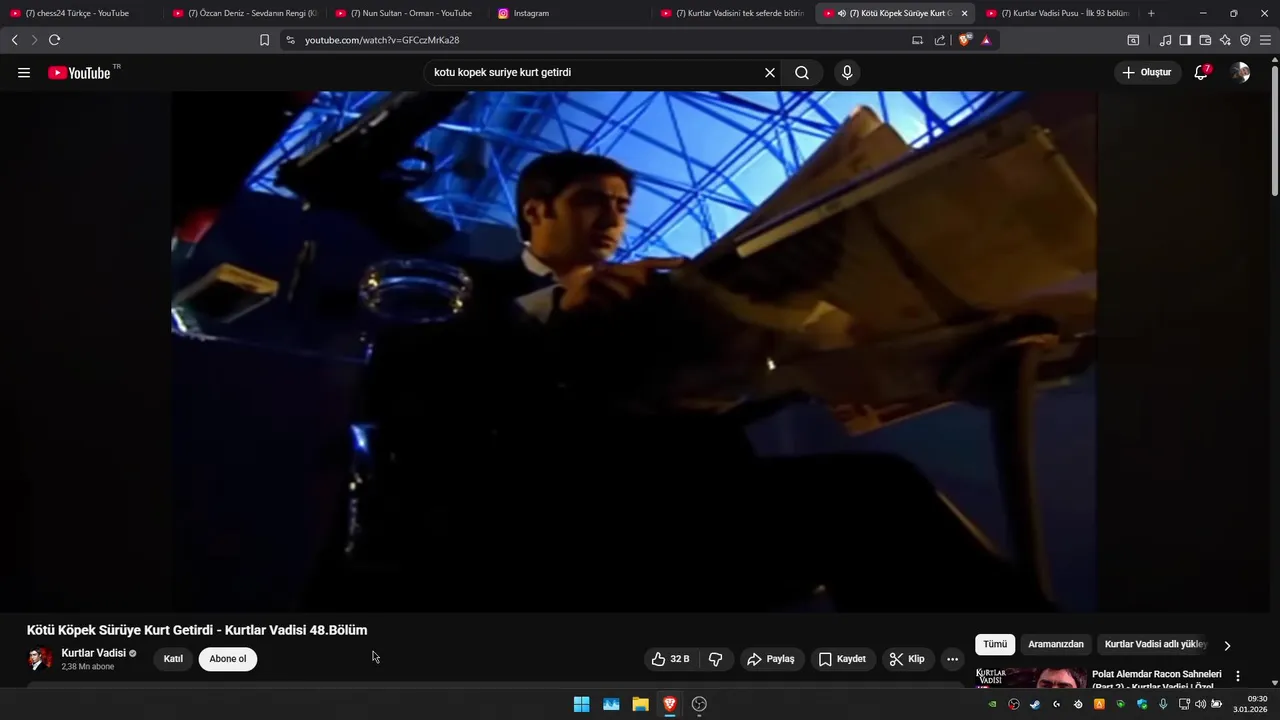
Task: Select the Aramanızdan filter chip
Action: click(1056, 645)
